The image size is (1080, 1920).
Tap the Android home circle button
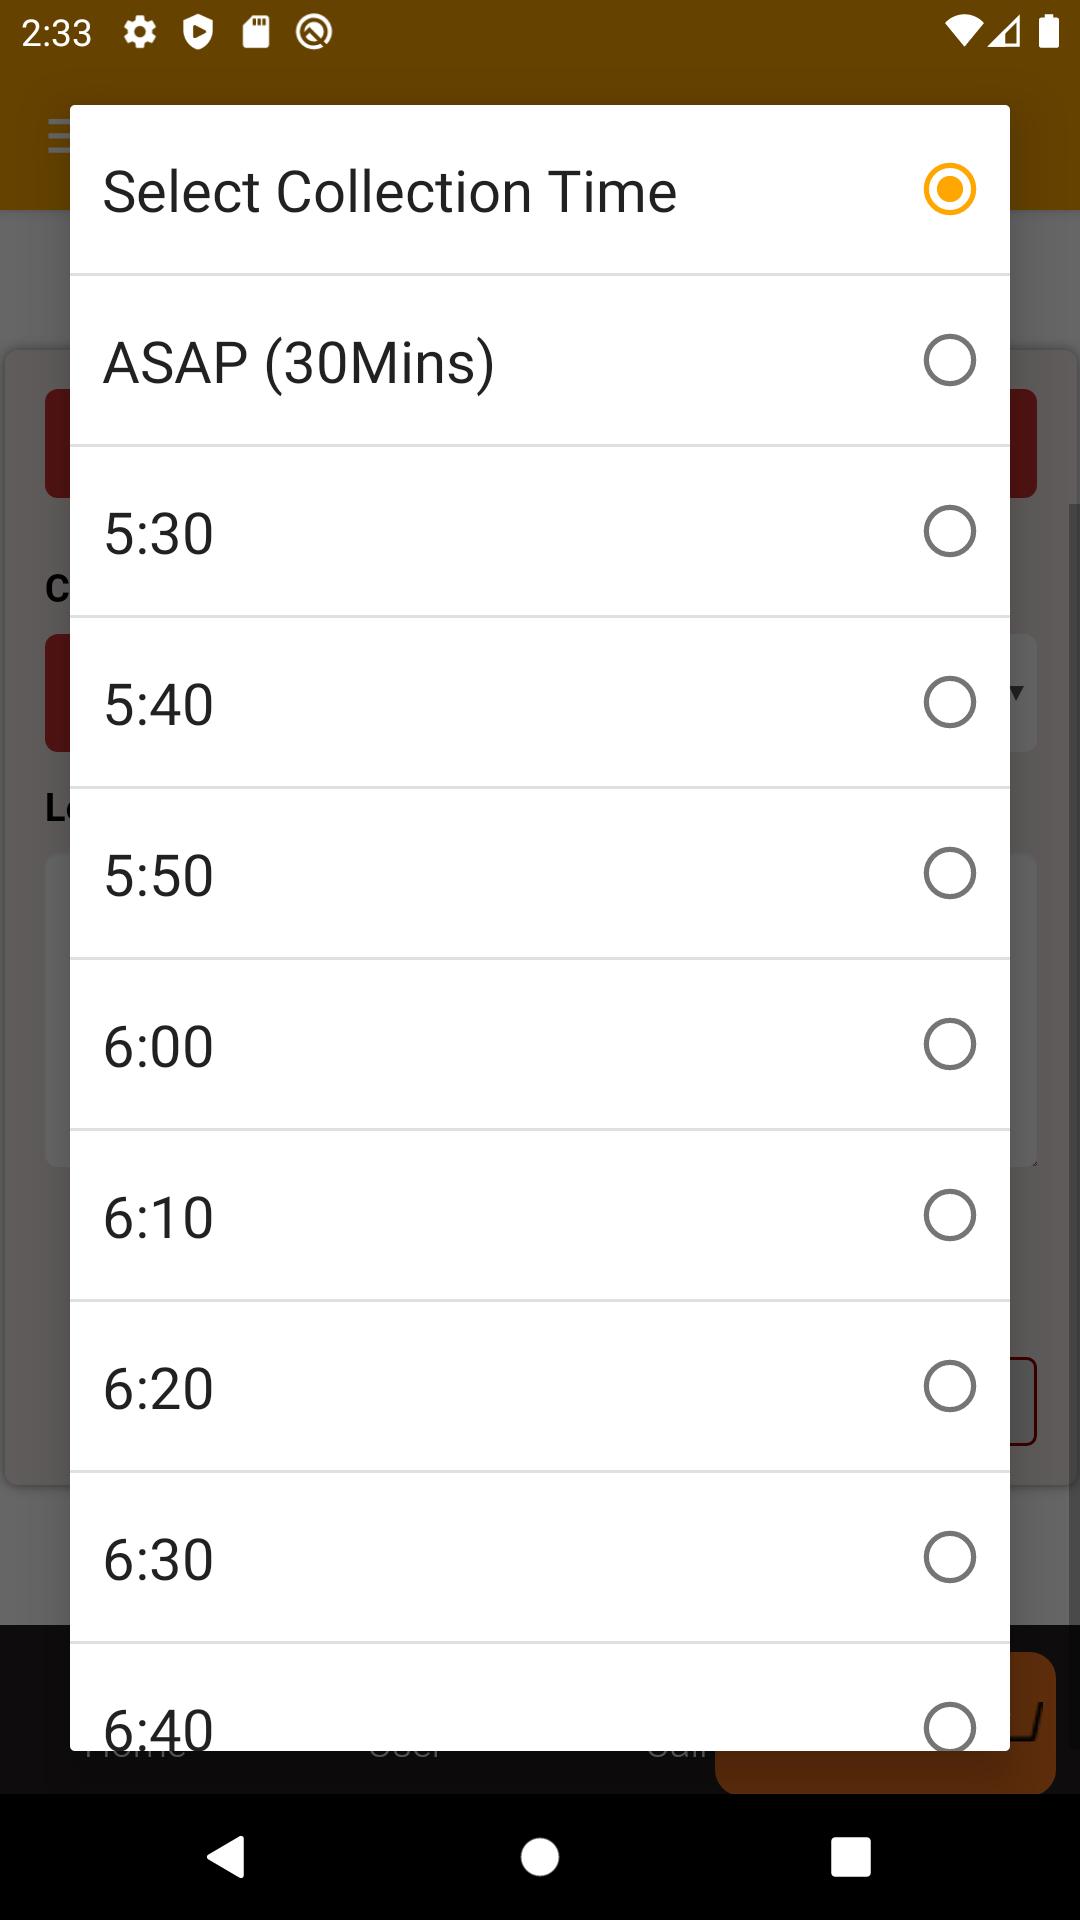click(x=540, y=1857)
